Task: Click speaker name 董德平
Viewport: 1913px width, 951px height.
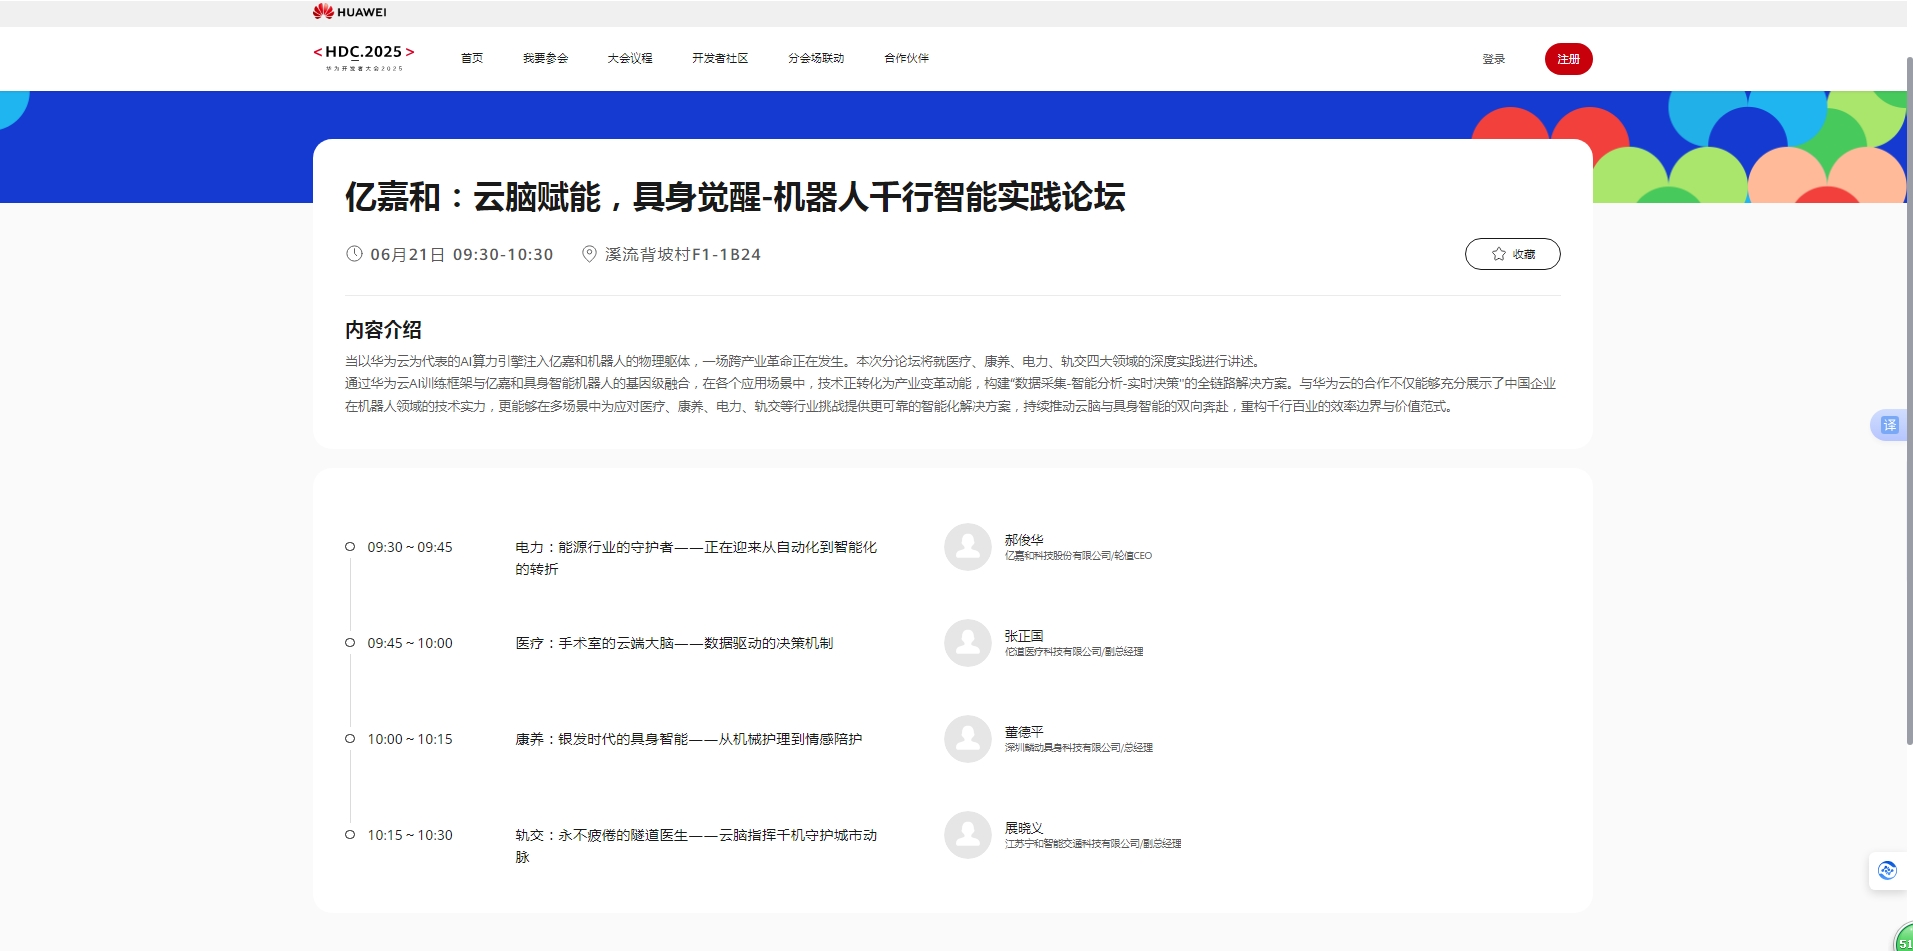Action: [x=1024, y=732]
